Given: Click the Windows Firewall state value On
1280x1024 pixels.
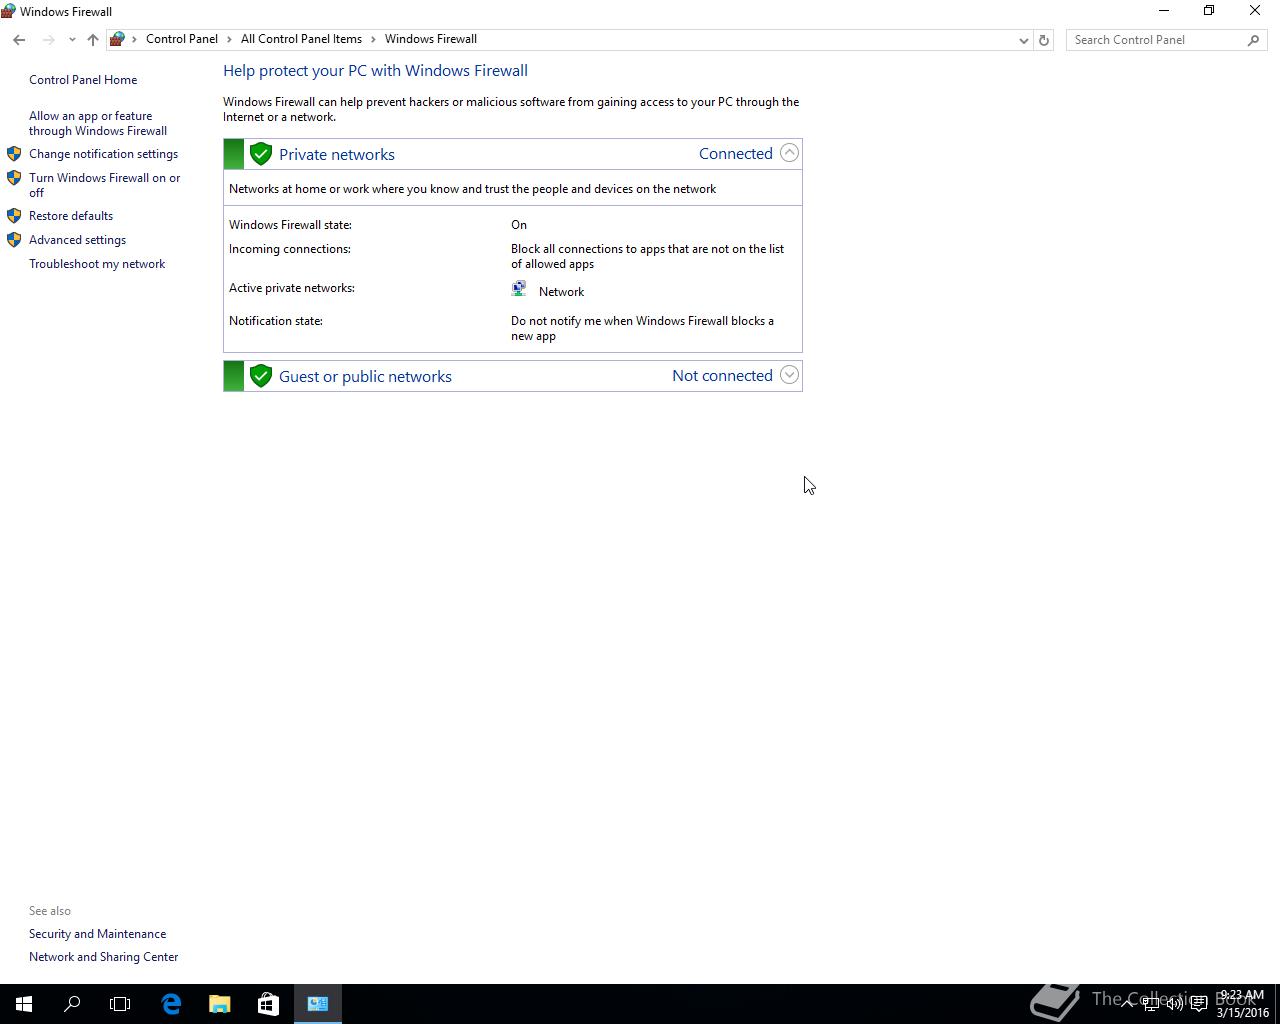Looking at the screenshot, I should point(519,225).
